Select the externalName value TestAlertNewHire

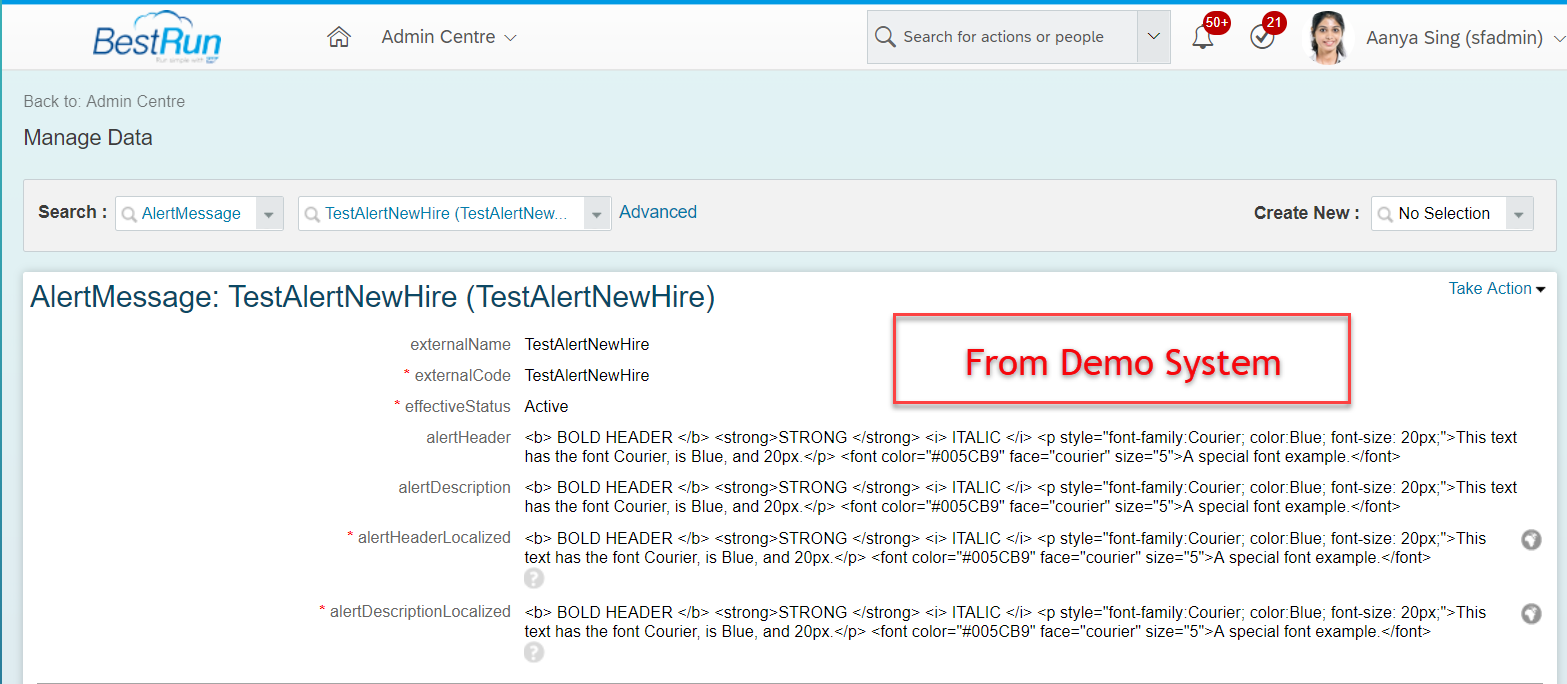pos(587,345)
